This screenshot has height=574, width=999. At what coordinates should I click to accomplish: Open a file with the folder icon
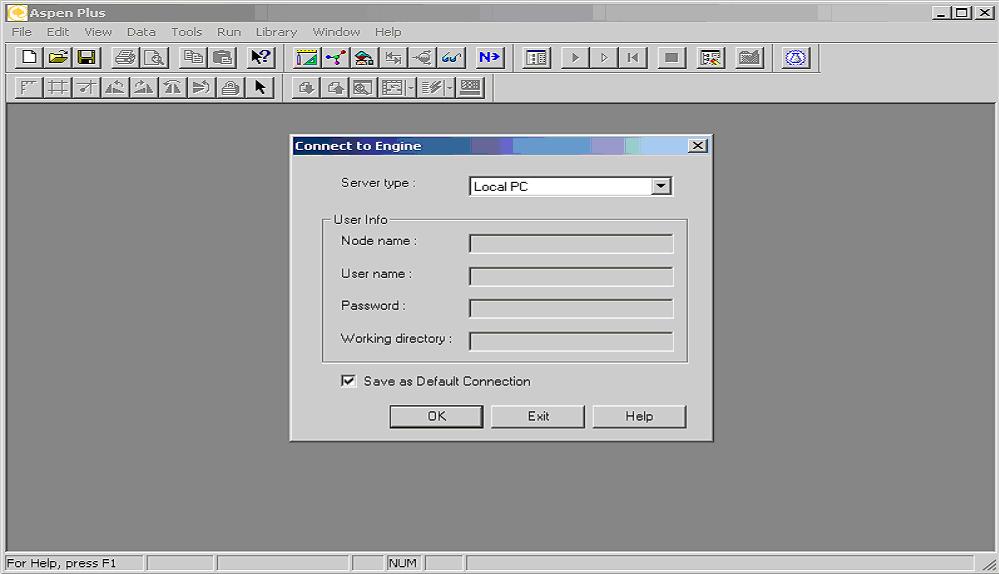coord(58,57)
